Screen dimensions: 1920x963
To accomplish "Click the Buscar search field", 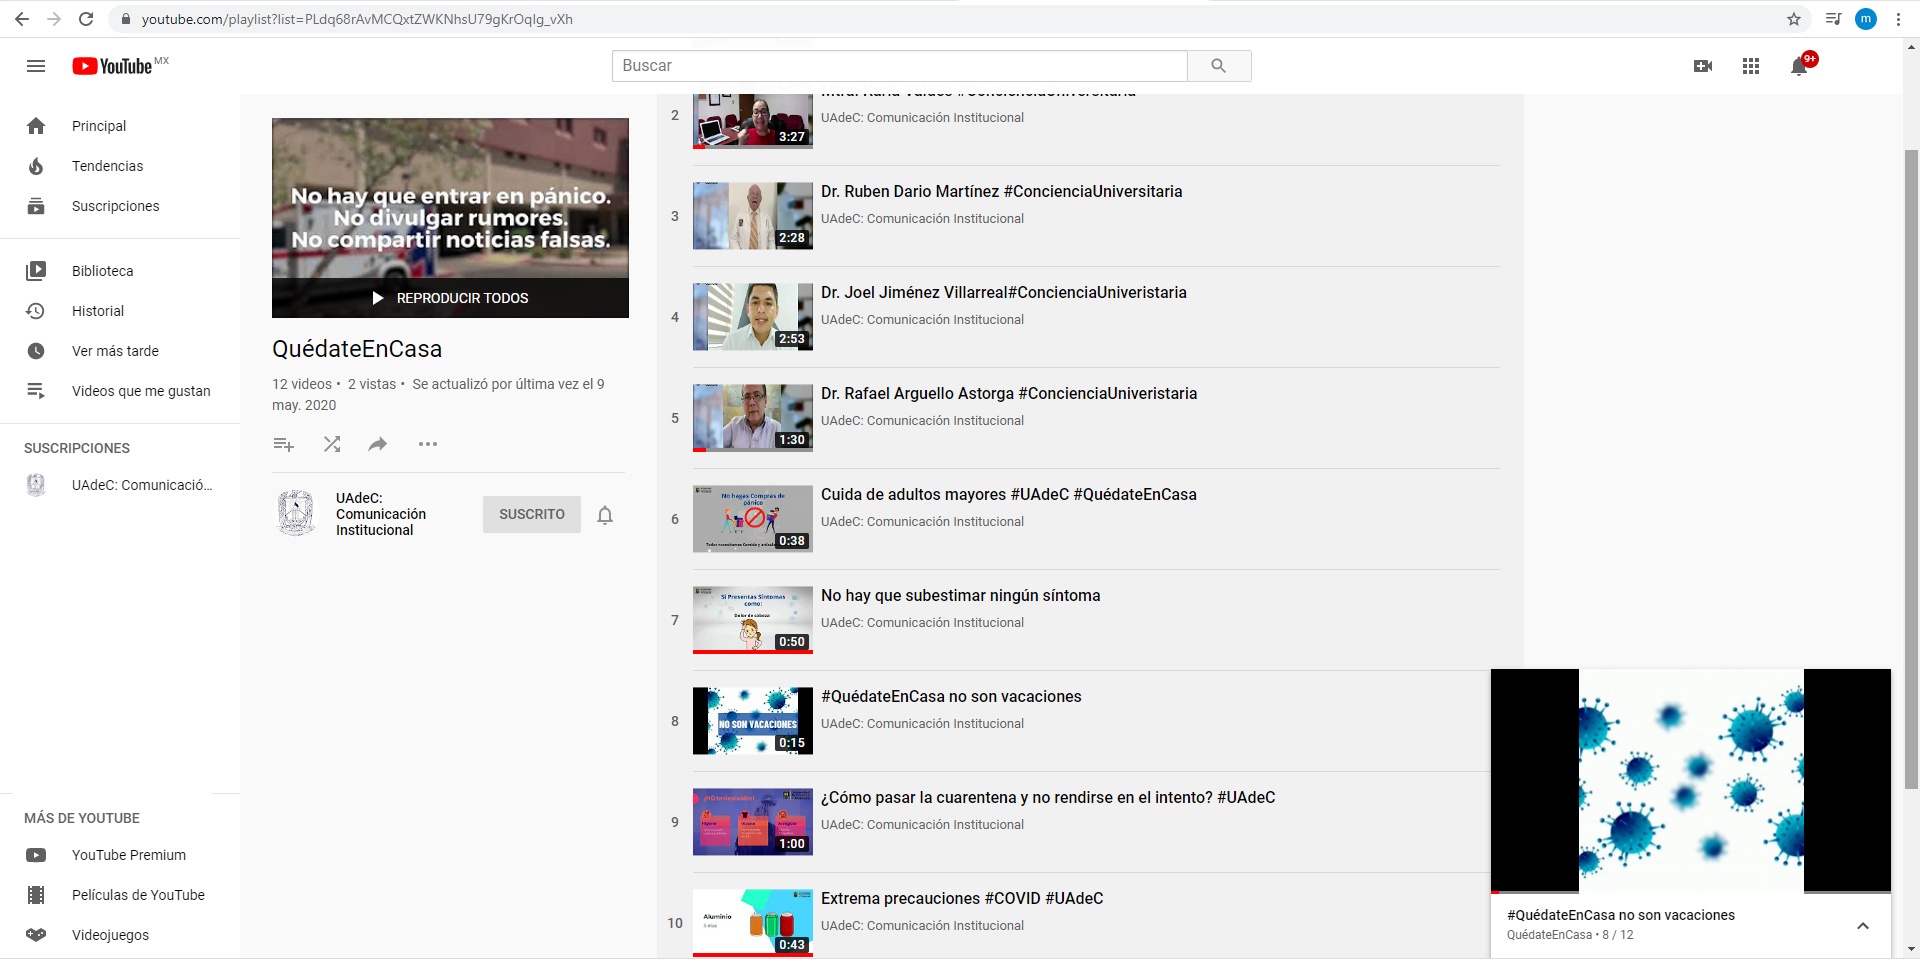I will [899, 66].
